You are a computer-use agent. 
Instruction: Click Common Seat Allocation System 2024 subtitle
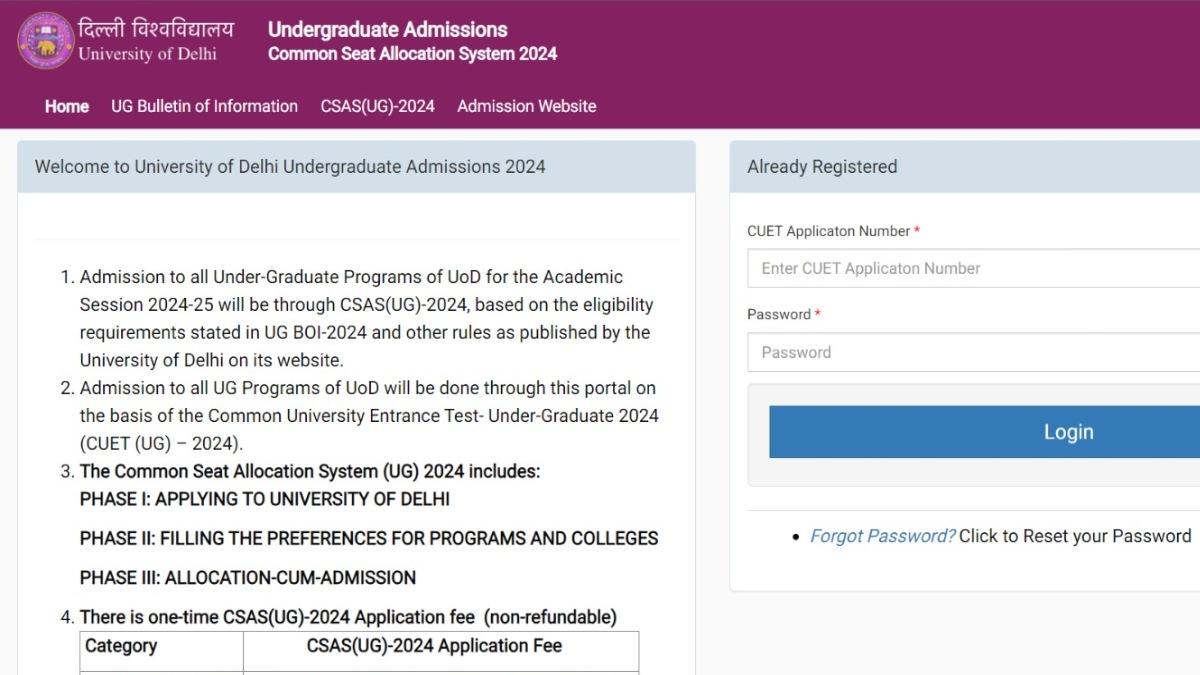[x=412, y=54]
